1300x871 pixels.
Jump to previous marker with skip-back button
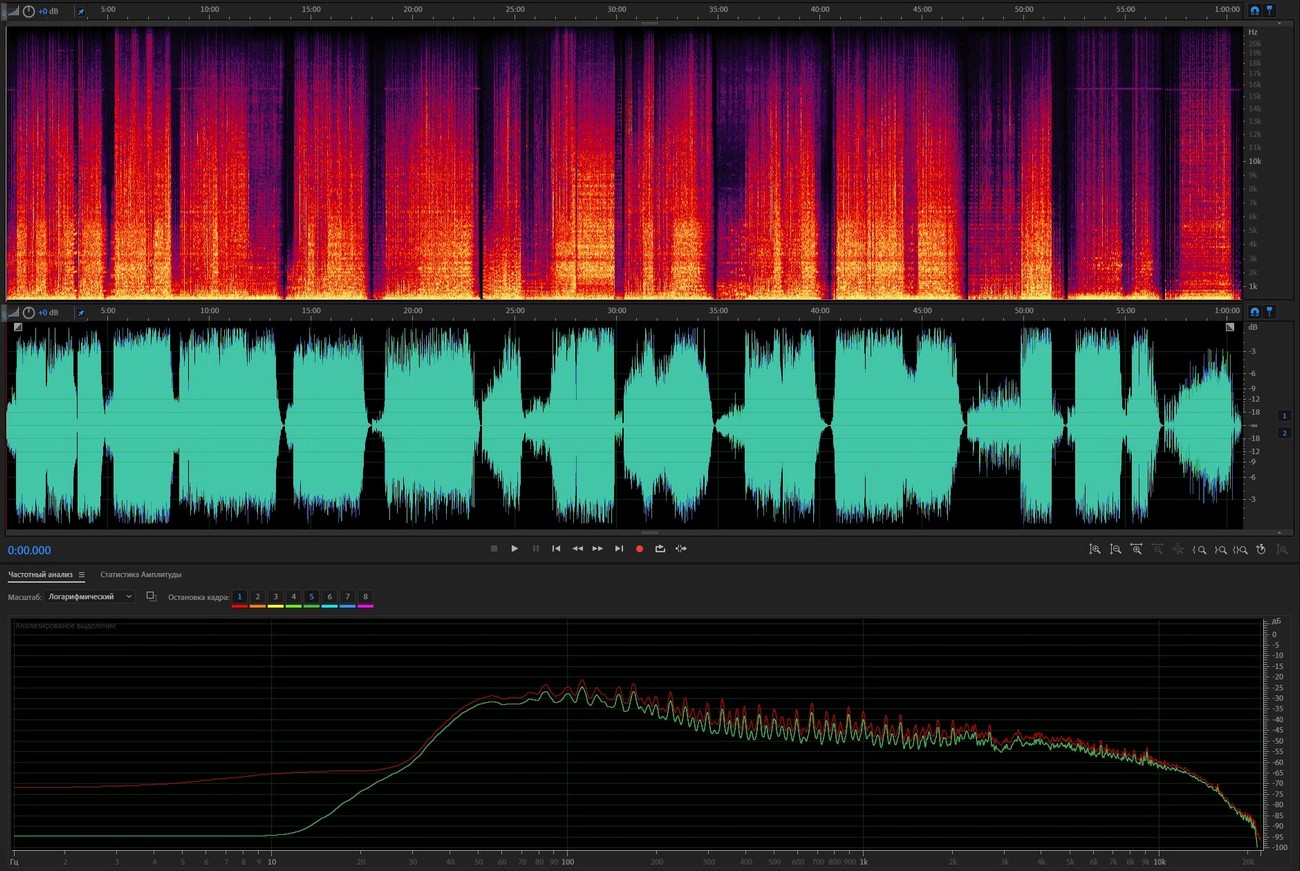click(x=556, y=549)
